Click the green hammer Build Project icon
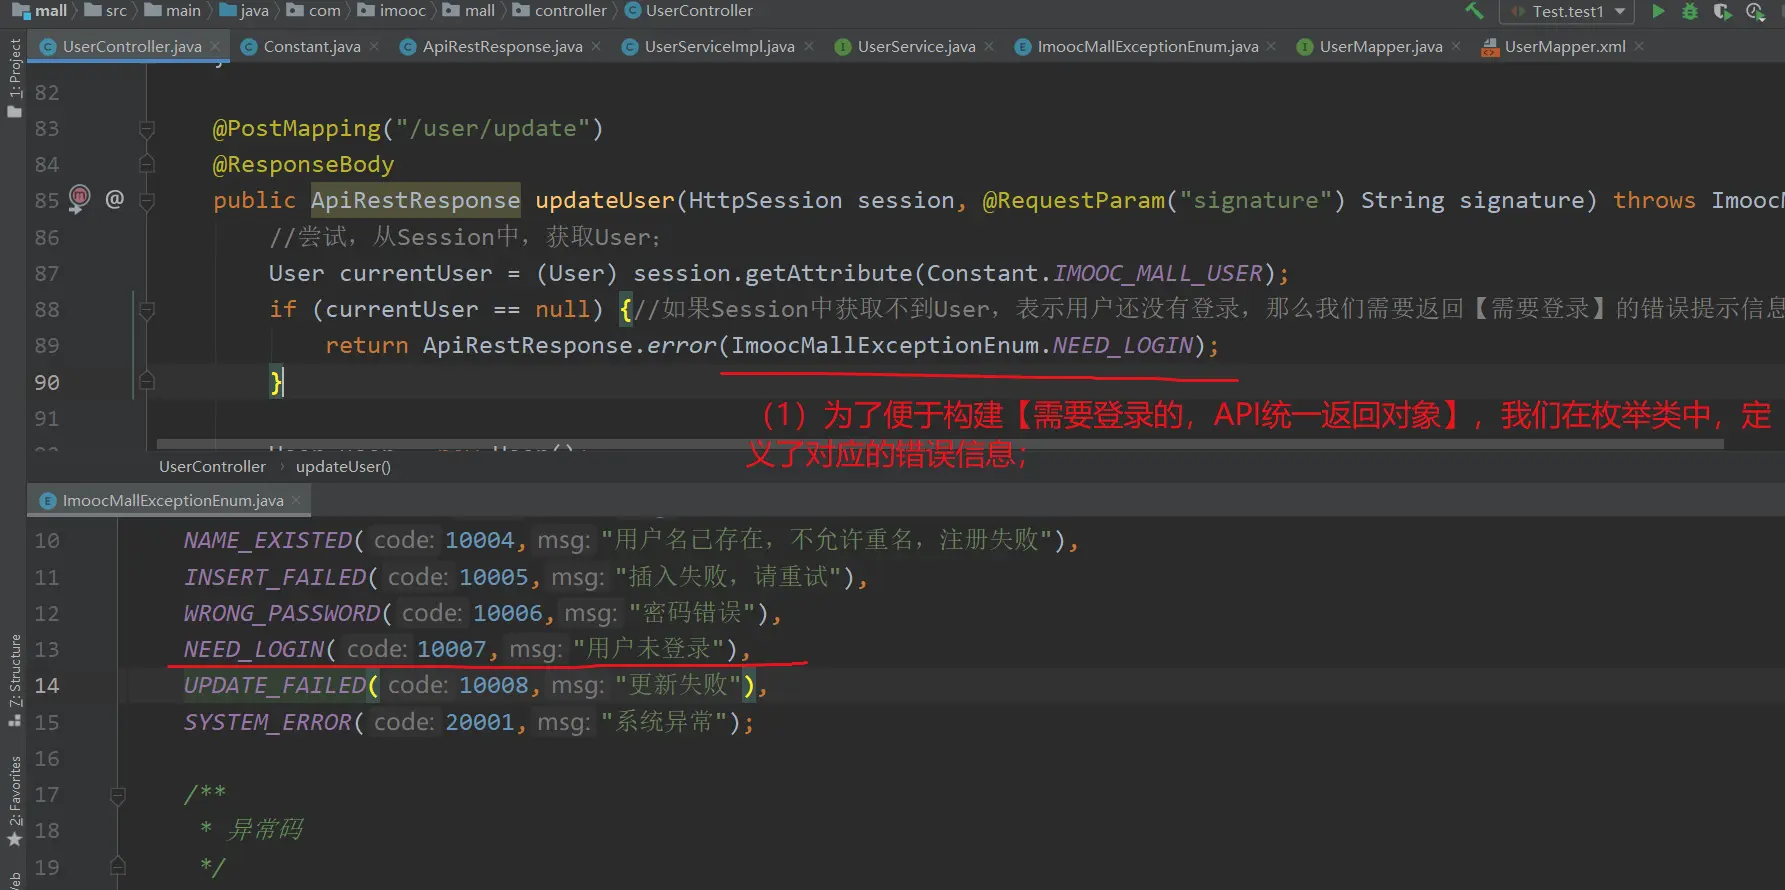 pos(1474,11)
